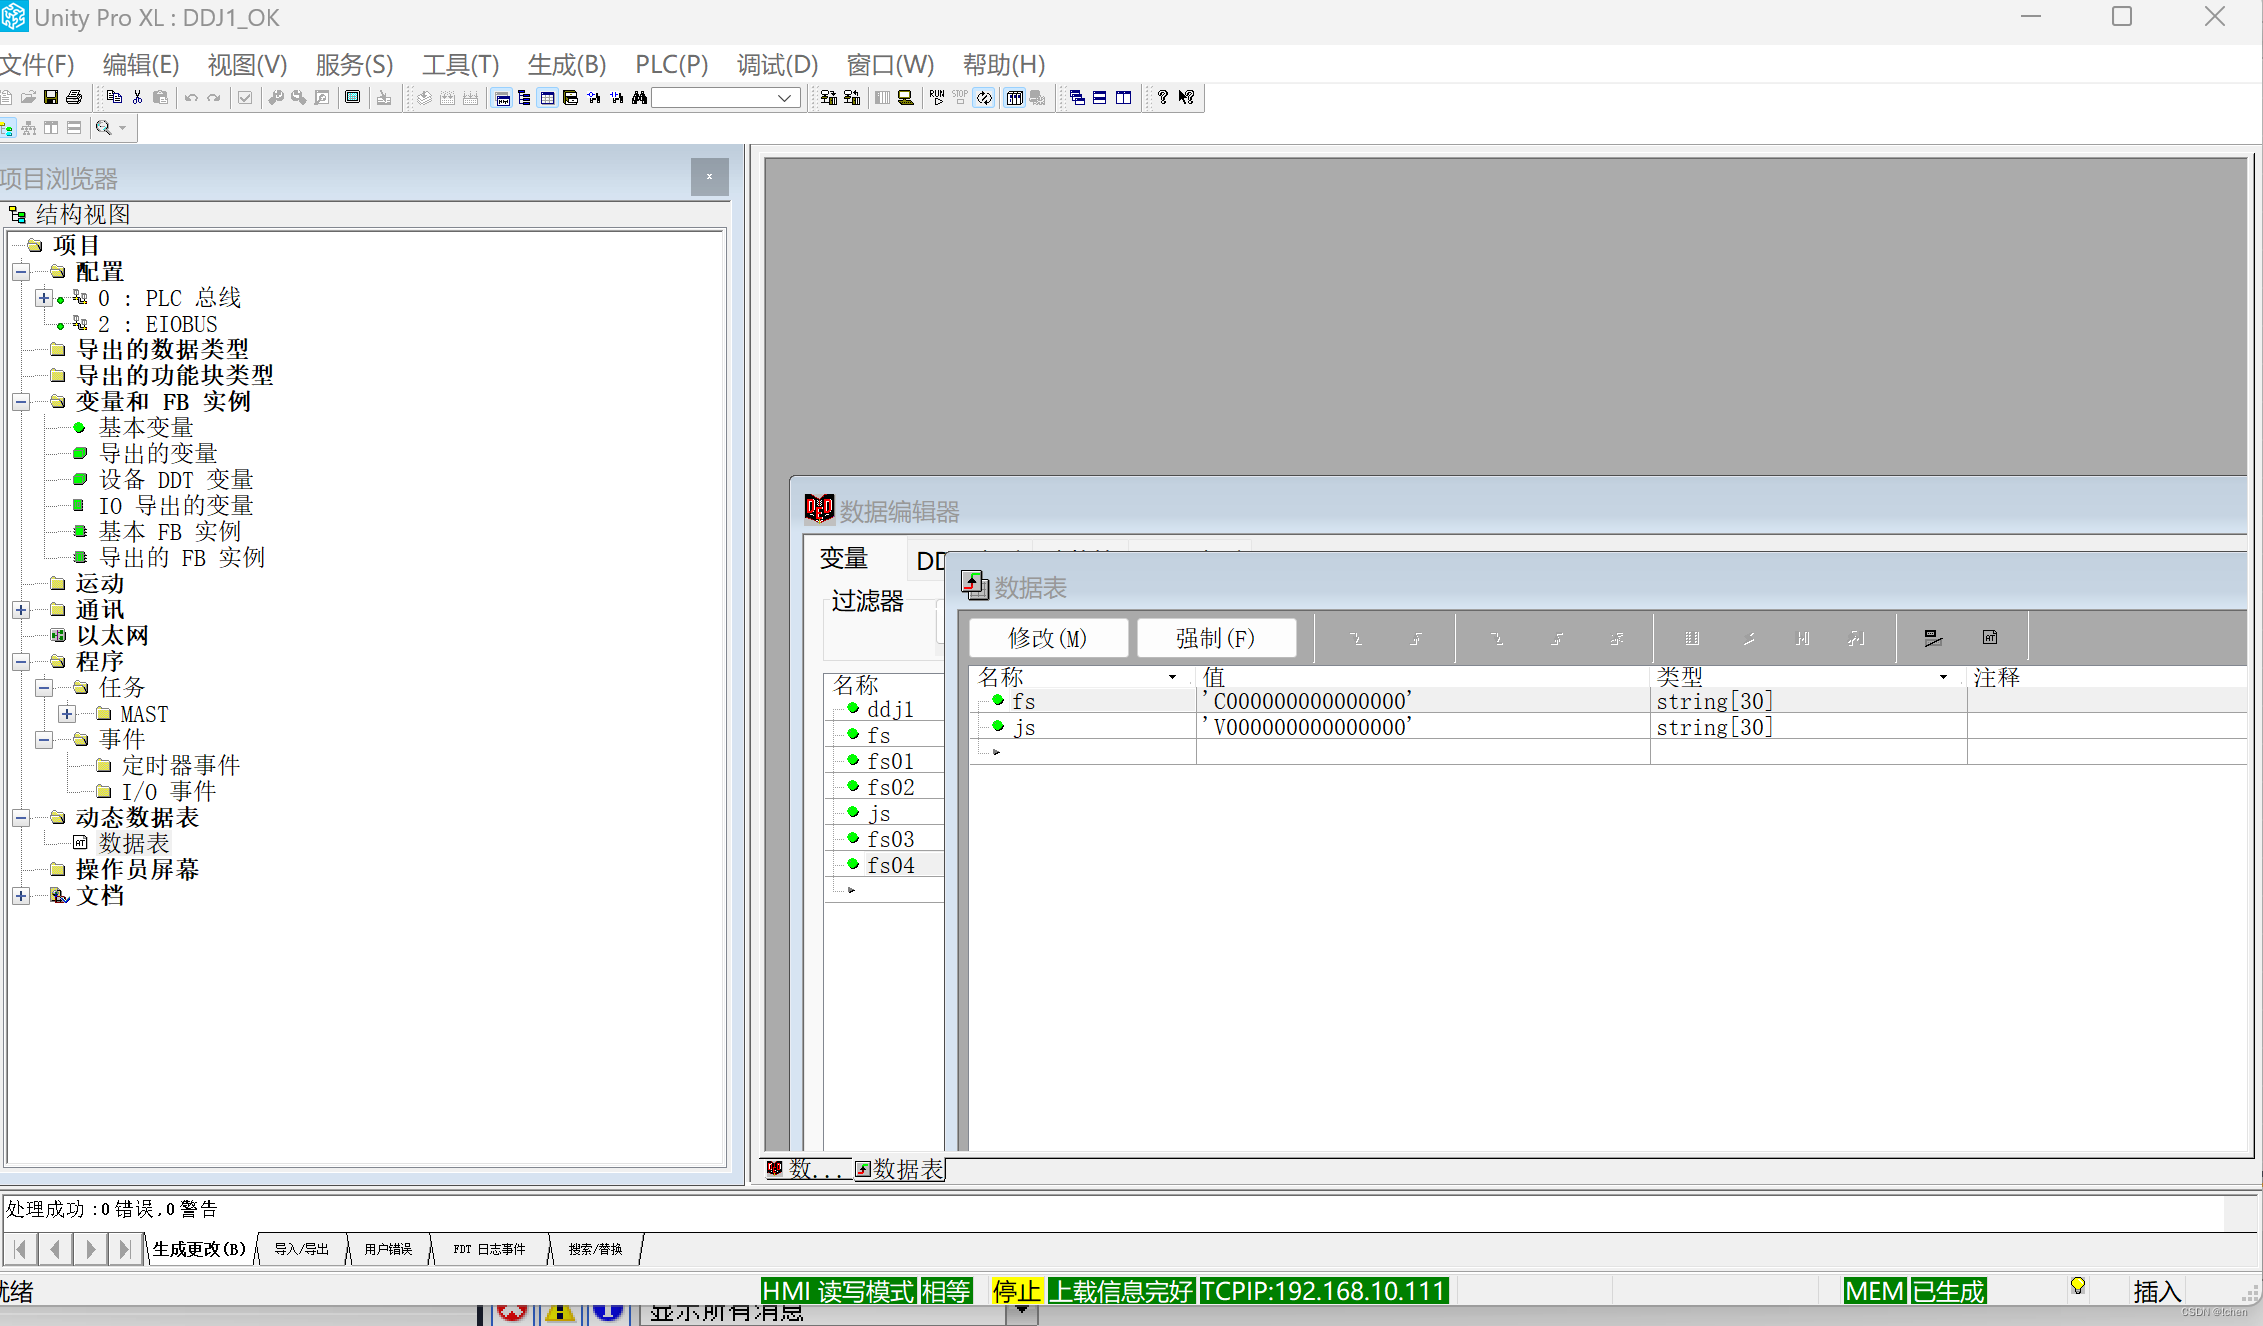This screenshot has height=1326, width=2263.
Task: Close the 项目浏览器 panel
Action: 709,177
